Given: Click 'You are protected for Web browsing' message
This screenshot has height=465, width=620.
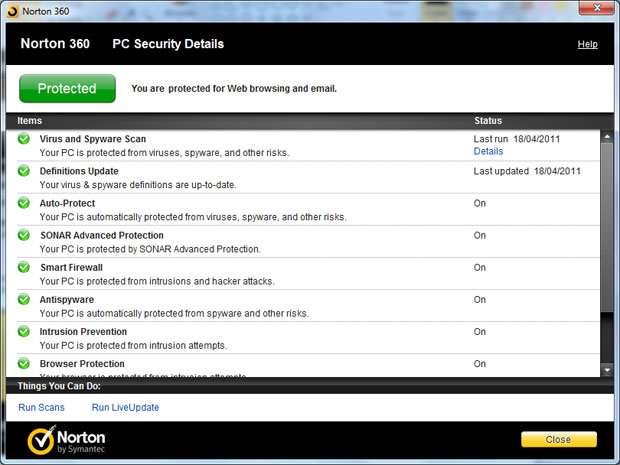Looking at the screenshot, I should click(234, 89).
